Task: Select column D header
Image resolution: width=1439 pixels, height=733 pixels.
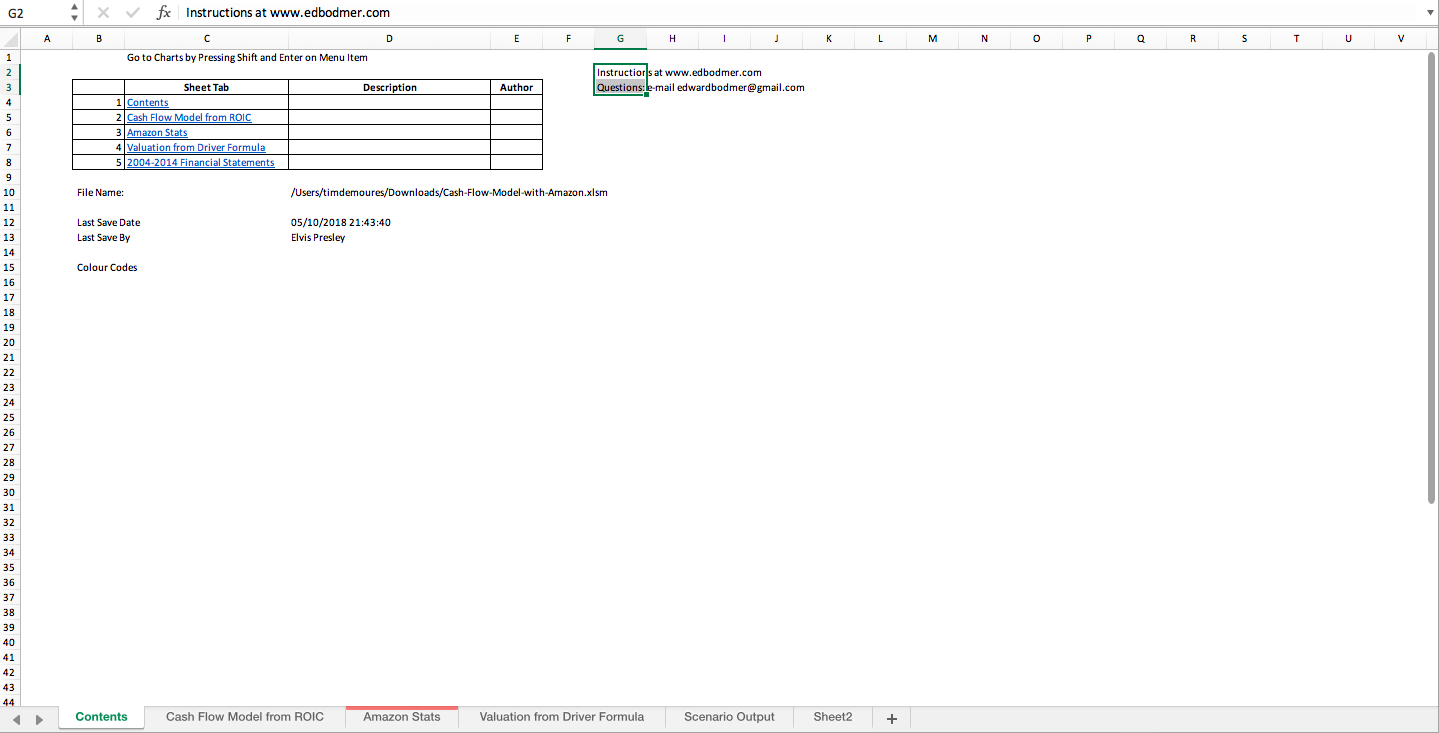Action: point(389,39)
